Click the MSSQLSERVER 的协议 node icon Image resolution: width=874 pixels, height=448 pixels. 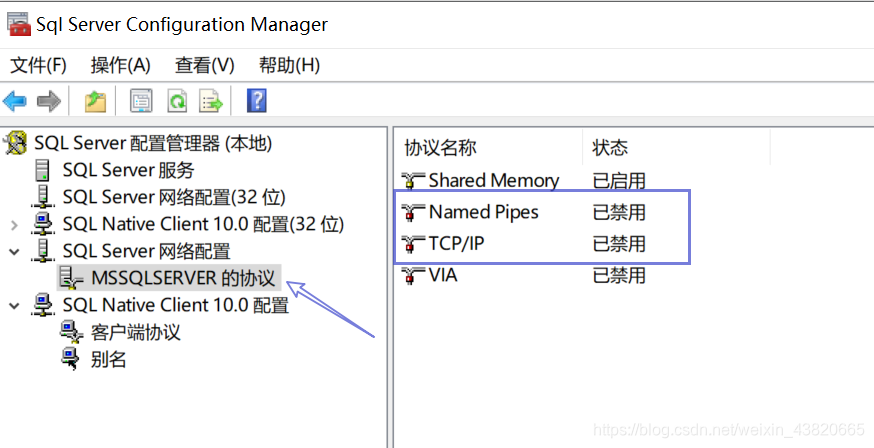[71, 277]
